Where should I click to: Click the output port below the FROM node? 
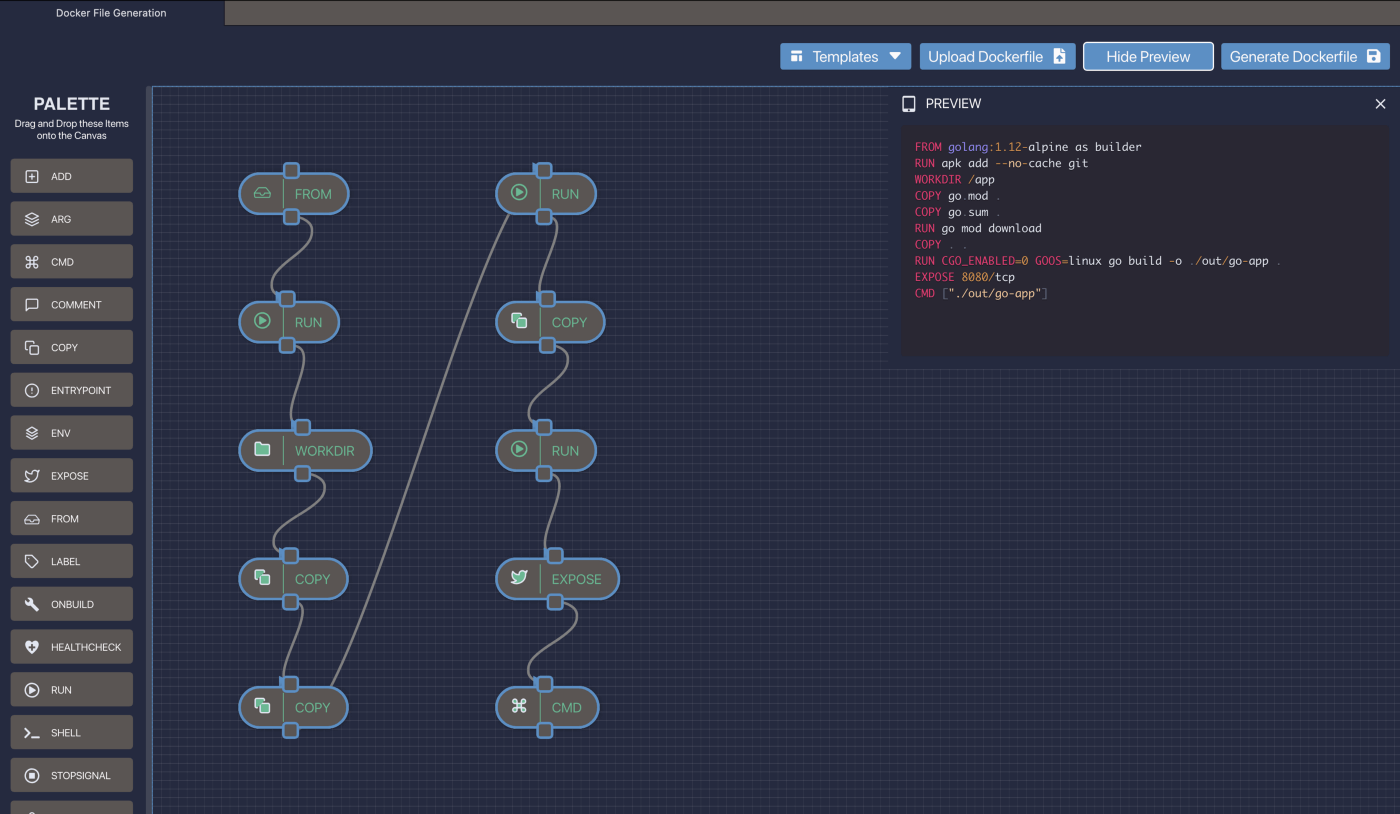tap(291, 217)
